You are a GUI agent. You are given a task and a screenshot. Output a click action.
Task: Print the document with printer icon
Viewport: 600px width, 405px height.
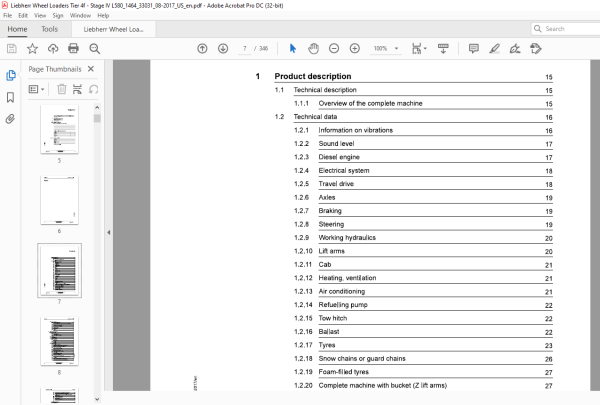point(73,49)
